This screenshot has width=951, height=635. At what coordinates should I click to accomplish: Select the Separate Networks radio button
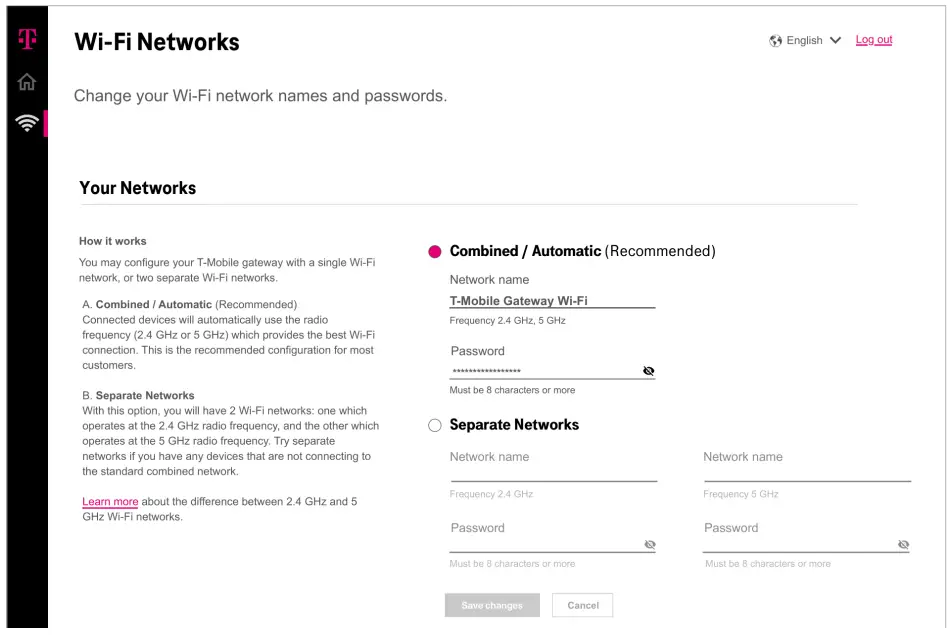click(x=435, y=424)
